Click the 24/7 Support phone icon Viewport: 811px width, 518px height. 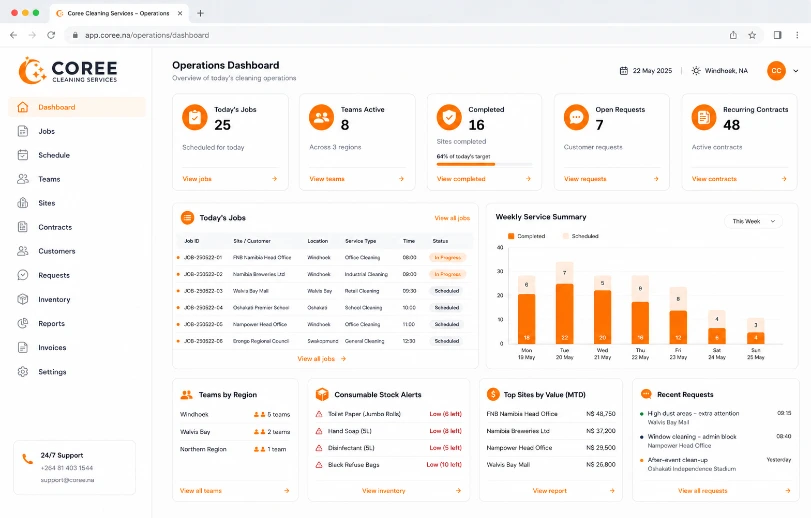coord(27,459)
